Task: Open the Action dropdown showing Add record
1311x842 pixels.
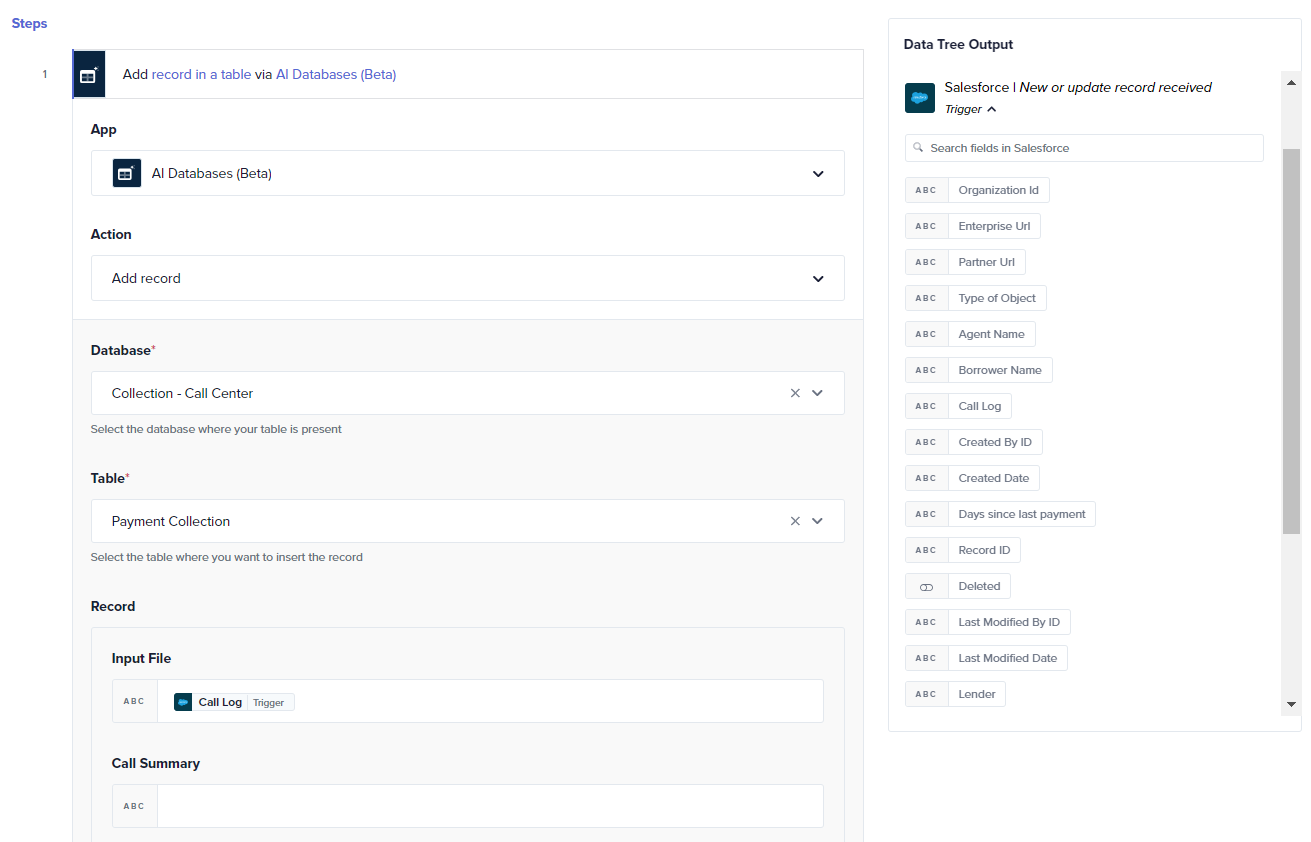Action: (468, 278)
